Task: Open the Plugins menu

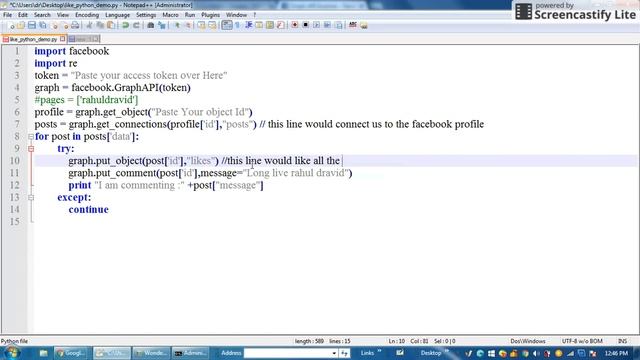Action: click(x=211, y=15)
